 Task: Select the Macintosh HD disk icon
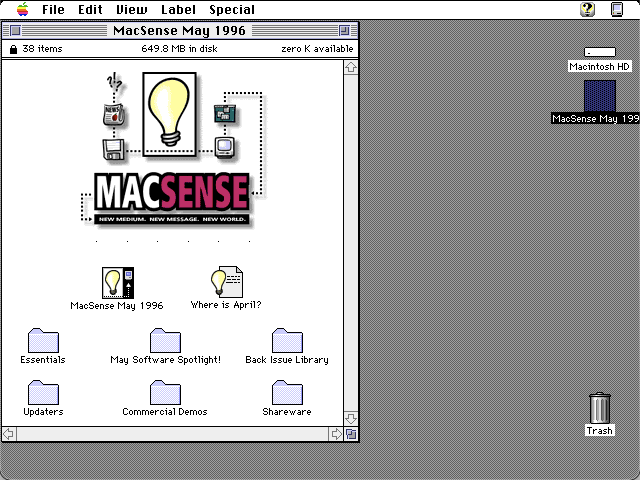pyautogui.click(x=600, y=52)
